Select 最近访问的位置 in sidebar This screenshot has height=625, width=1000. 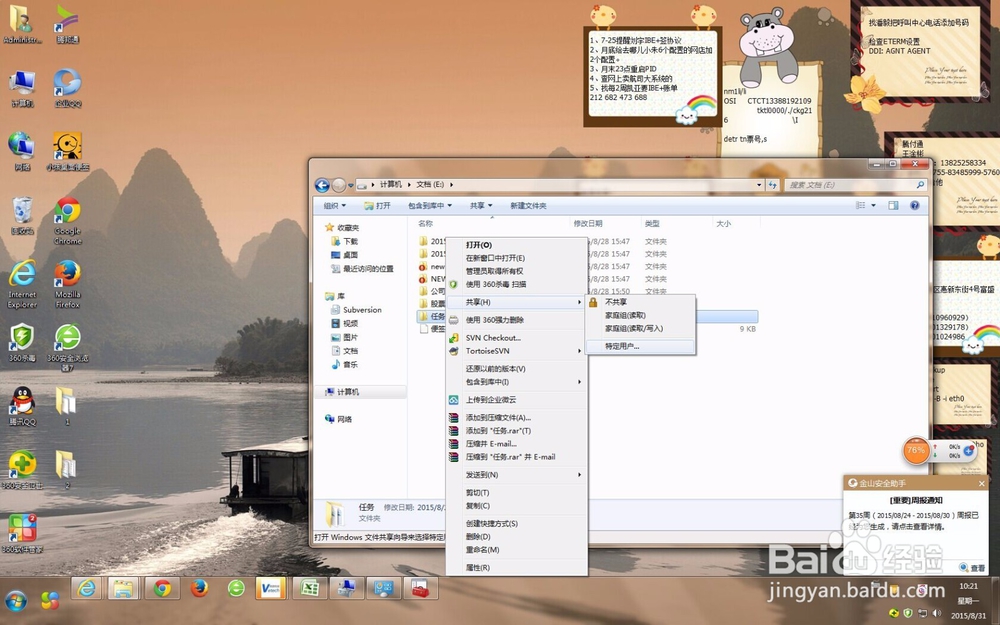pyautogui.click(x=368, y=268)
